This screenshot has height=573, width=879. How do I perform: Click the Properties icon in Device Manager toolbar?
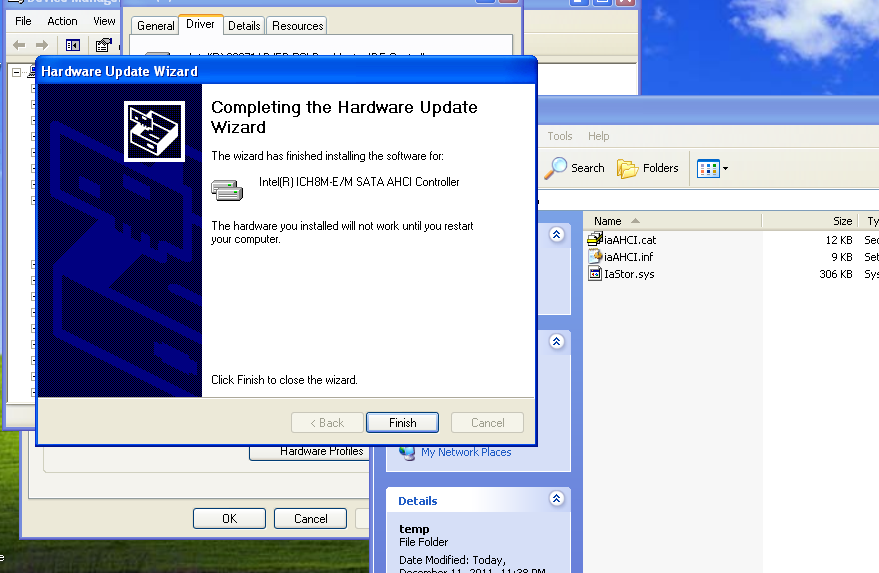(x=103, y=45)
